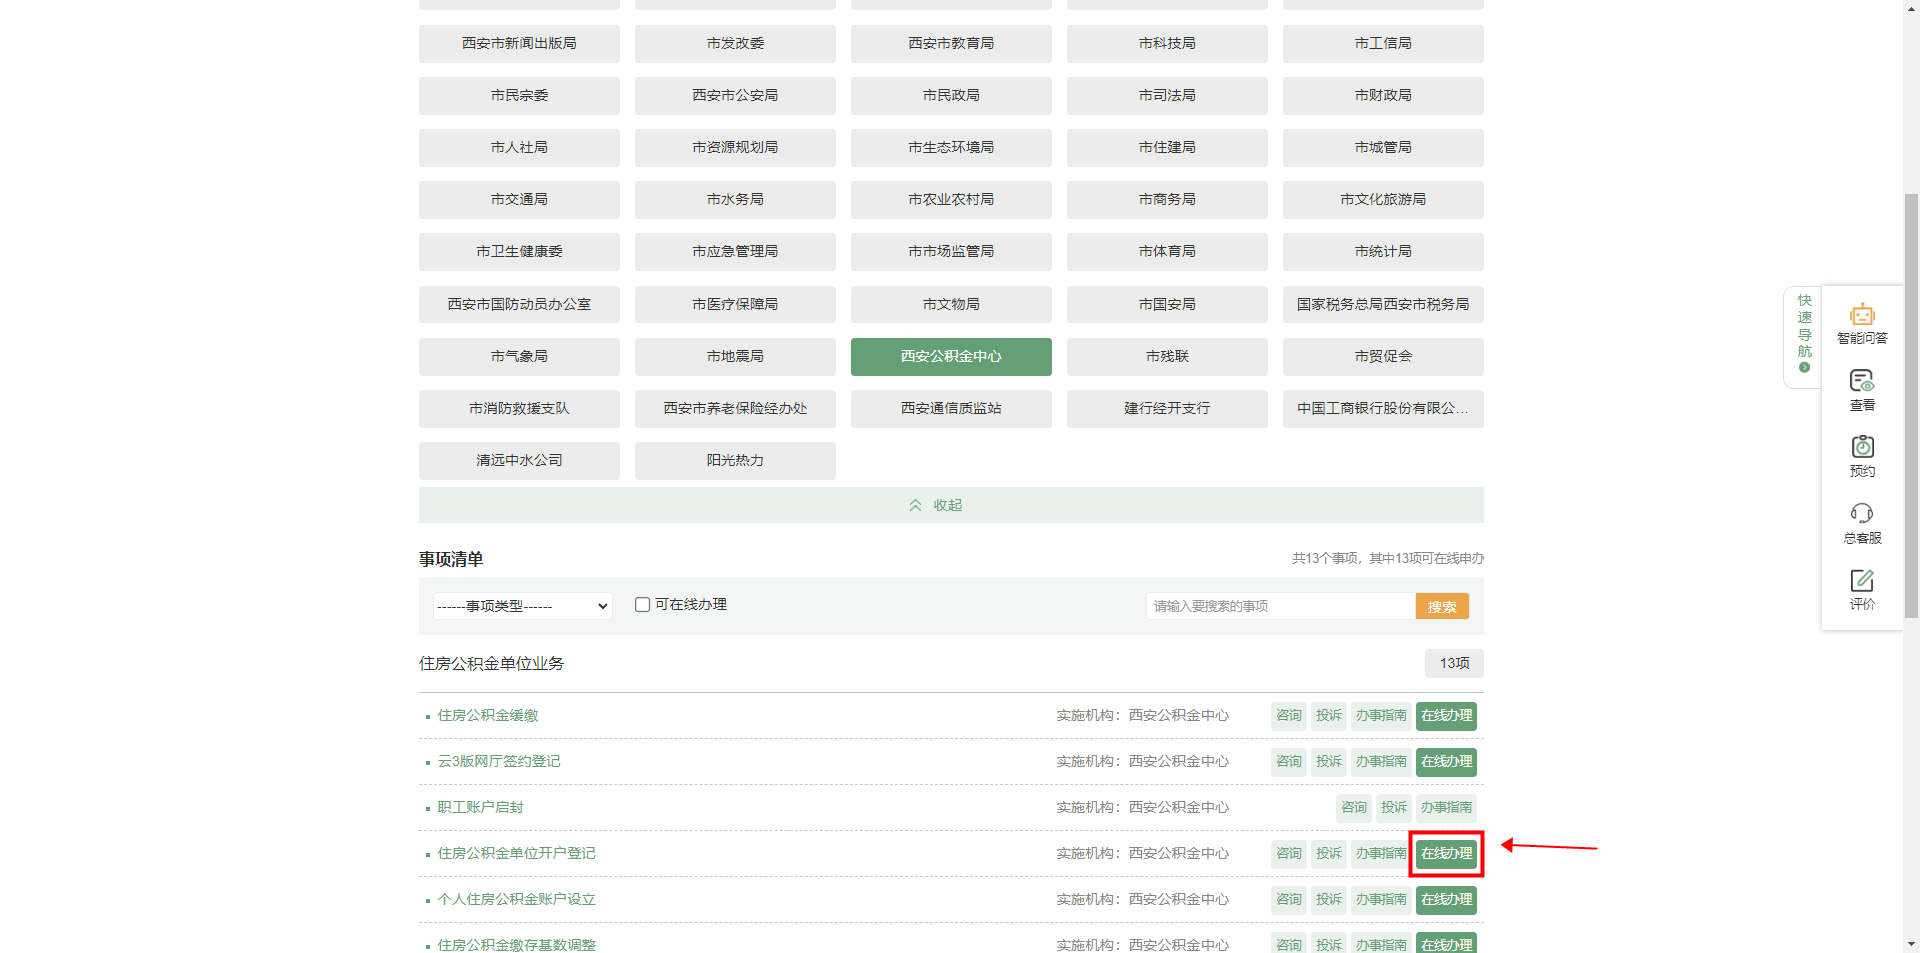Click the orange 搜索 button

(x=1442, y=606)
